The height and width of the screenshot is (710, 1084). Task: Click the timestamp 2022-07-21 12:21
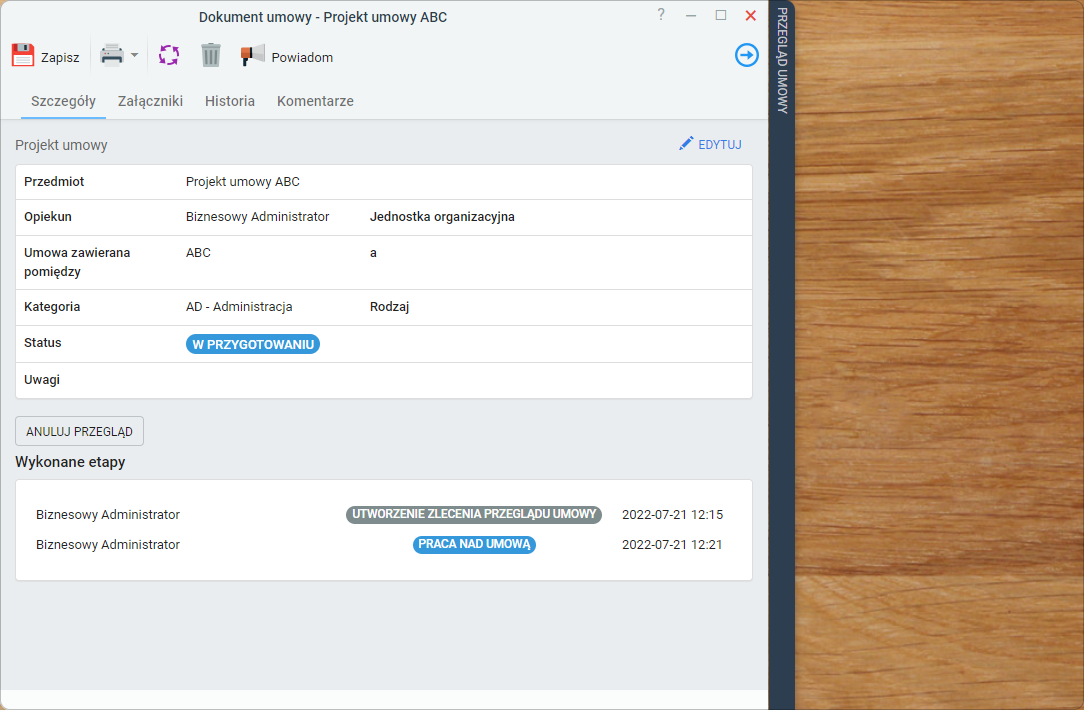point(672,545)
